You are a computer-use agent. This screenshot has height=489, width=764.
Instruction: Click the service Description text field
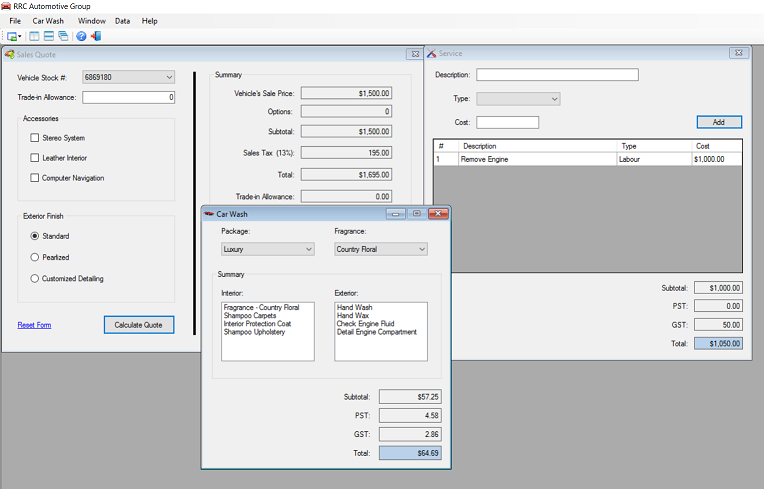click(x=557, y=74)
